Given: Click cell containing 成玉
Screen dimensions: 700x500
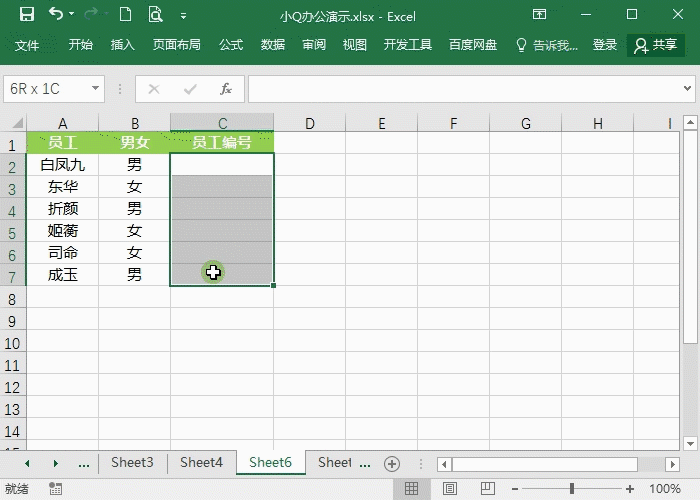Looking at the screenshot, I should pyautogui.click(x=62, y=275).
